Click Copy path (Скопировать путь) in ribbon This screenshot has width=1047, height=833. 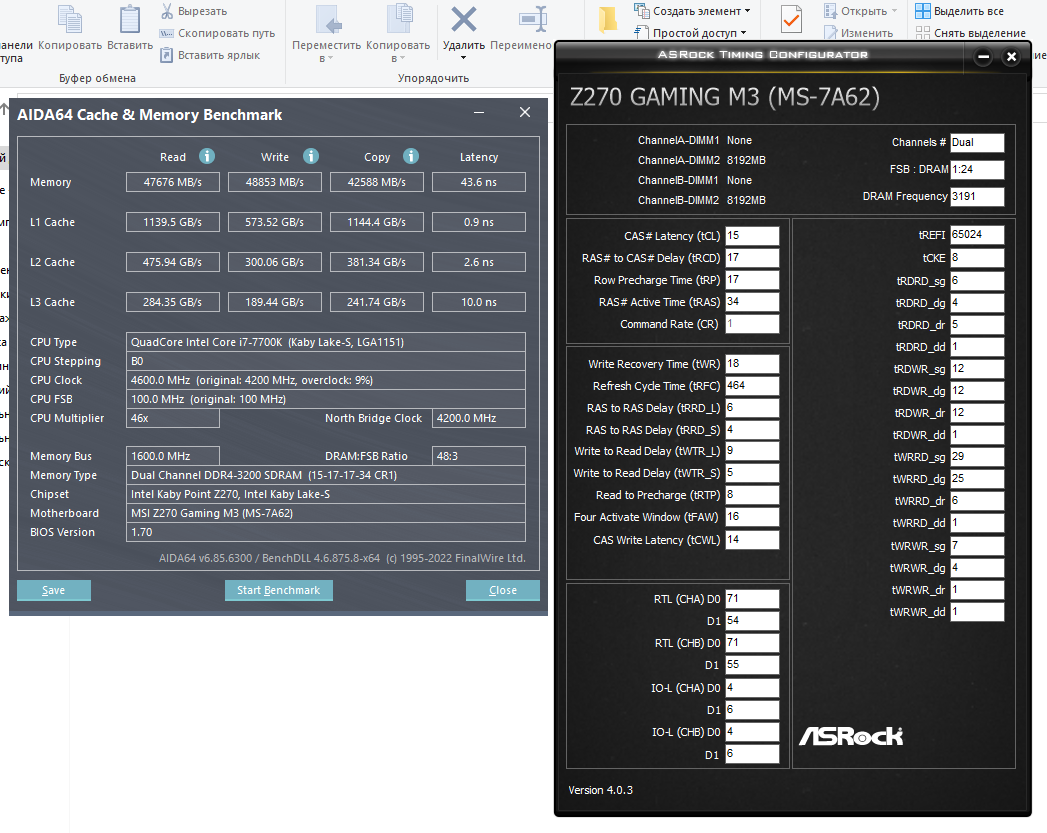pos(217,33)
